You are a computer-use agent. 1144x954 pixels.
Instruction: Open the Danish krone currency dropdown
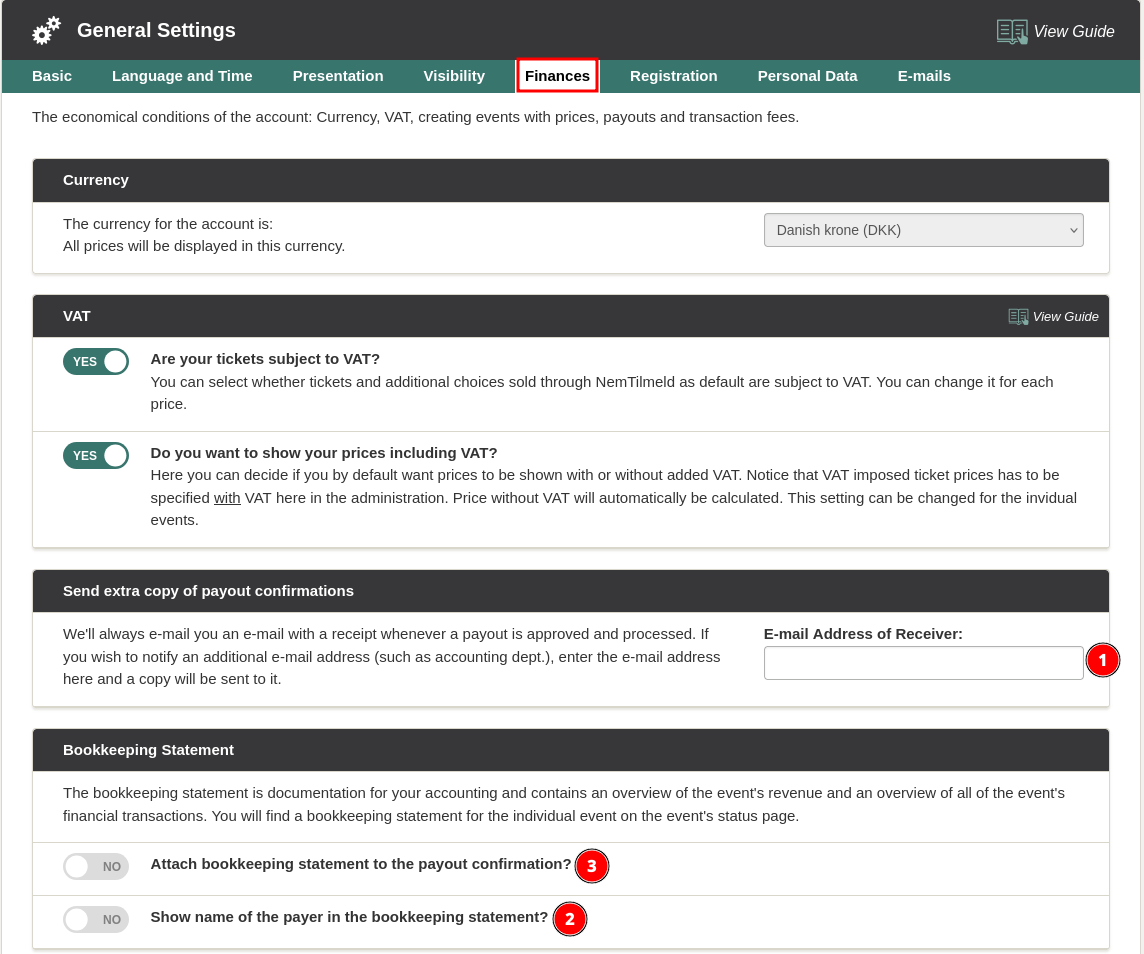923,230
